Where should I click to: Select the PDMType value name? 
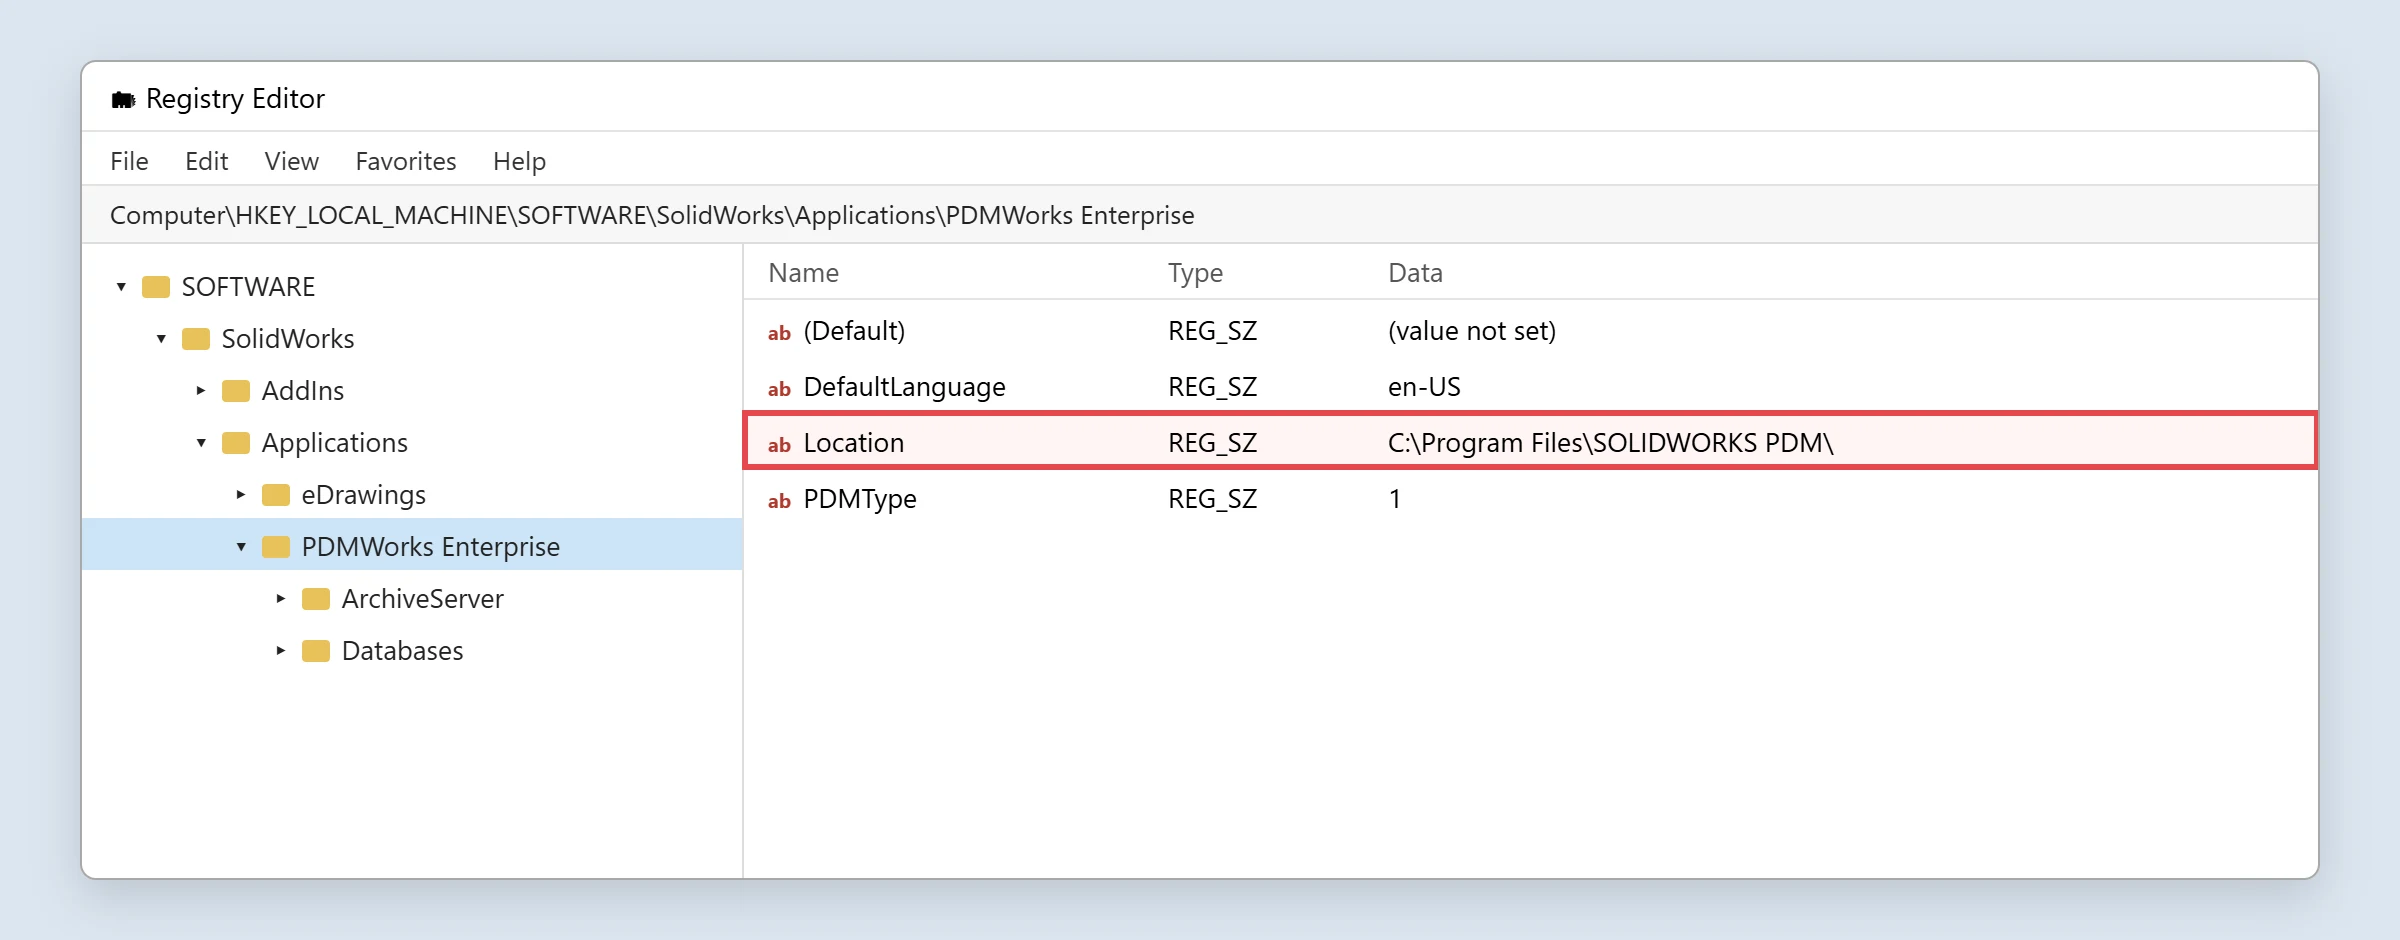tap(860, 499)
